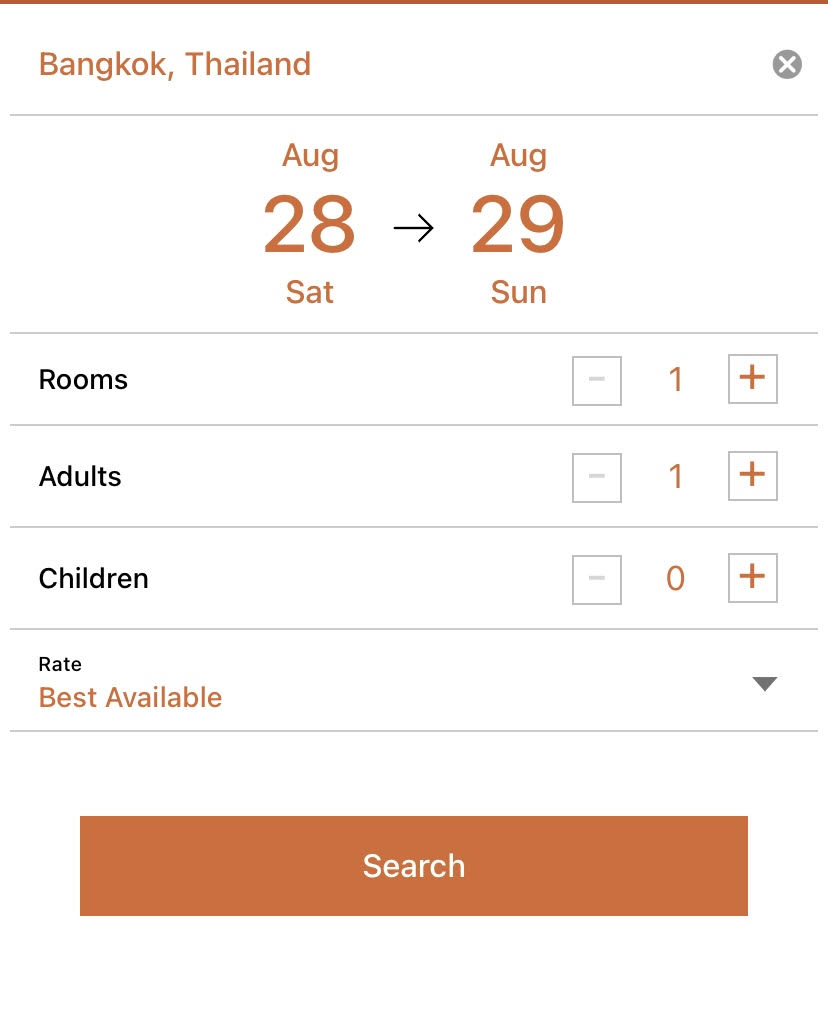Select the Children count value

point(675,579)
